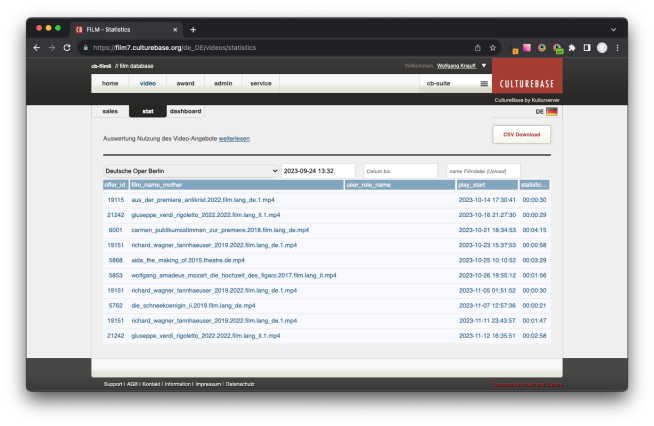This screenshot has height=426, width=654.
Task: Click the CSV Download button
Action: [521, 134]
